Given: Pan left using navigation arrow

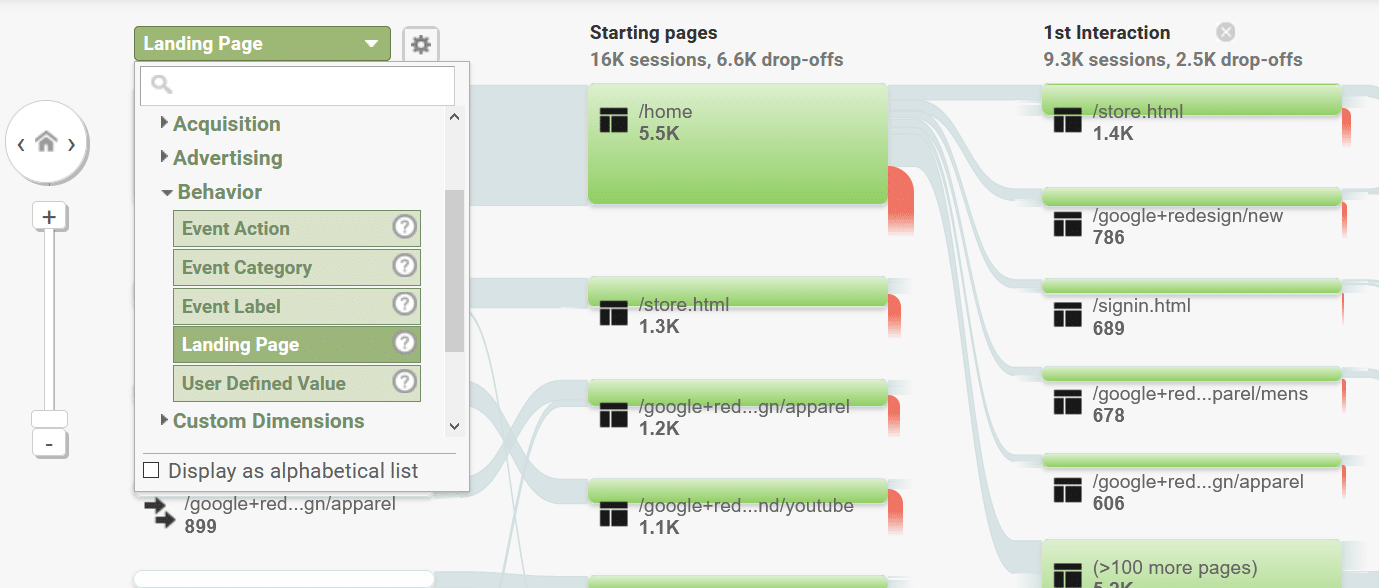Looking at the screenshot, I should click(21, 144).
